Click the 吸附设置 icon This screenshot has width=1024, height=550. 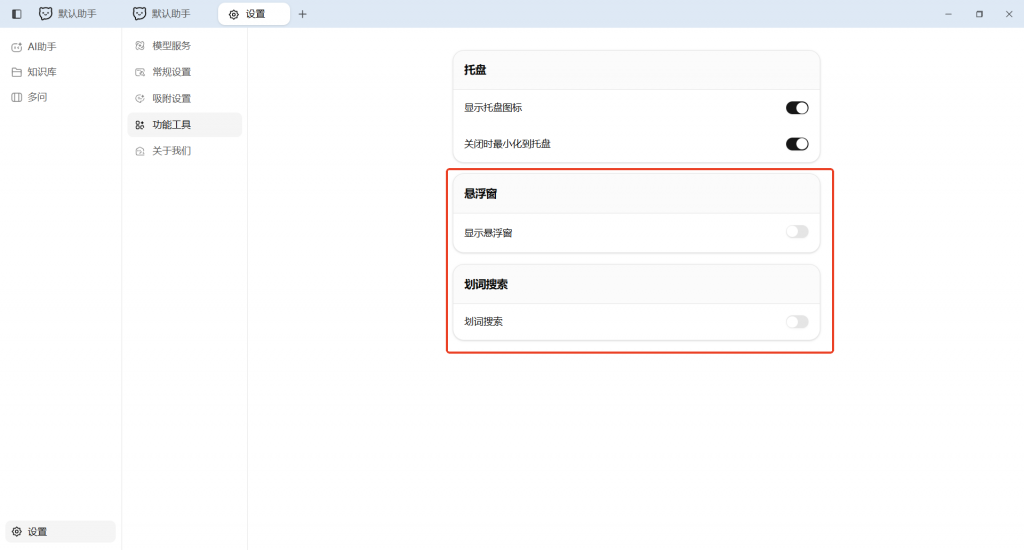140,99
